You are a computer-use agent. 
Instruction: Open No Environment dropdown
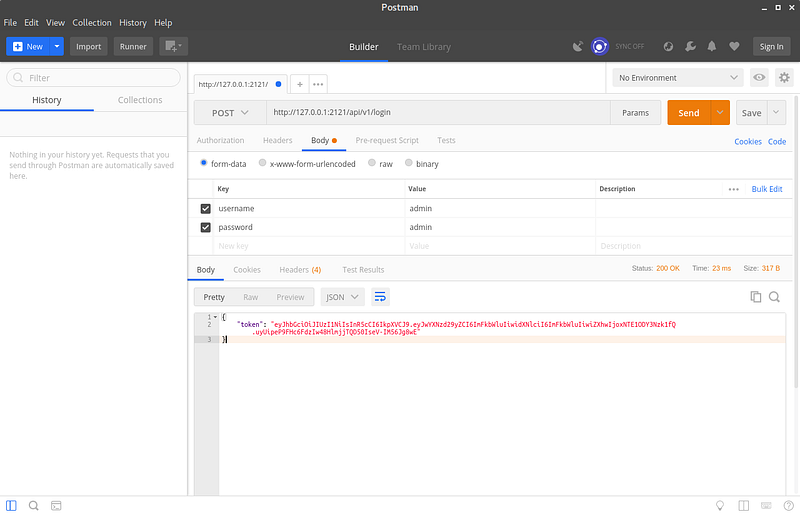pos(678,78)
